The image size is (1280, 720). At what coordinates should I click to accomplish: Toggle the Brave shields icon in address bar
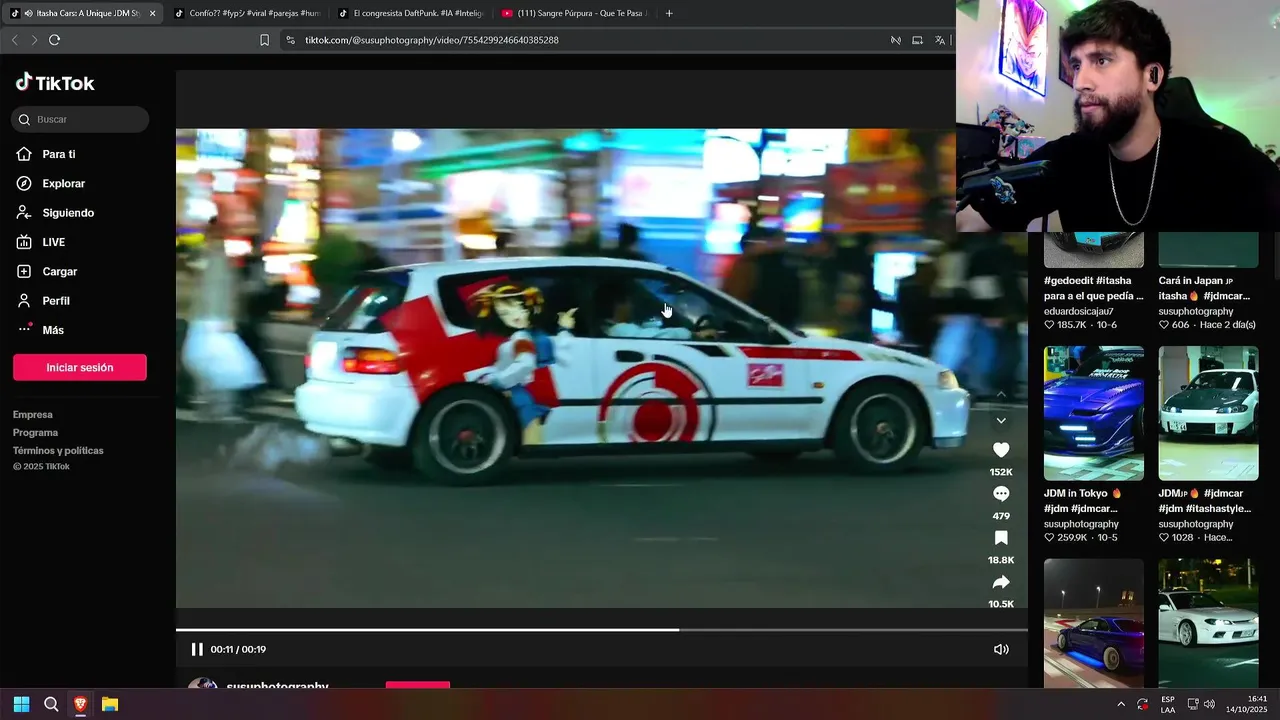pos(895,40)
